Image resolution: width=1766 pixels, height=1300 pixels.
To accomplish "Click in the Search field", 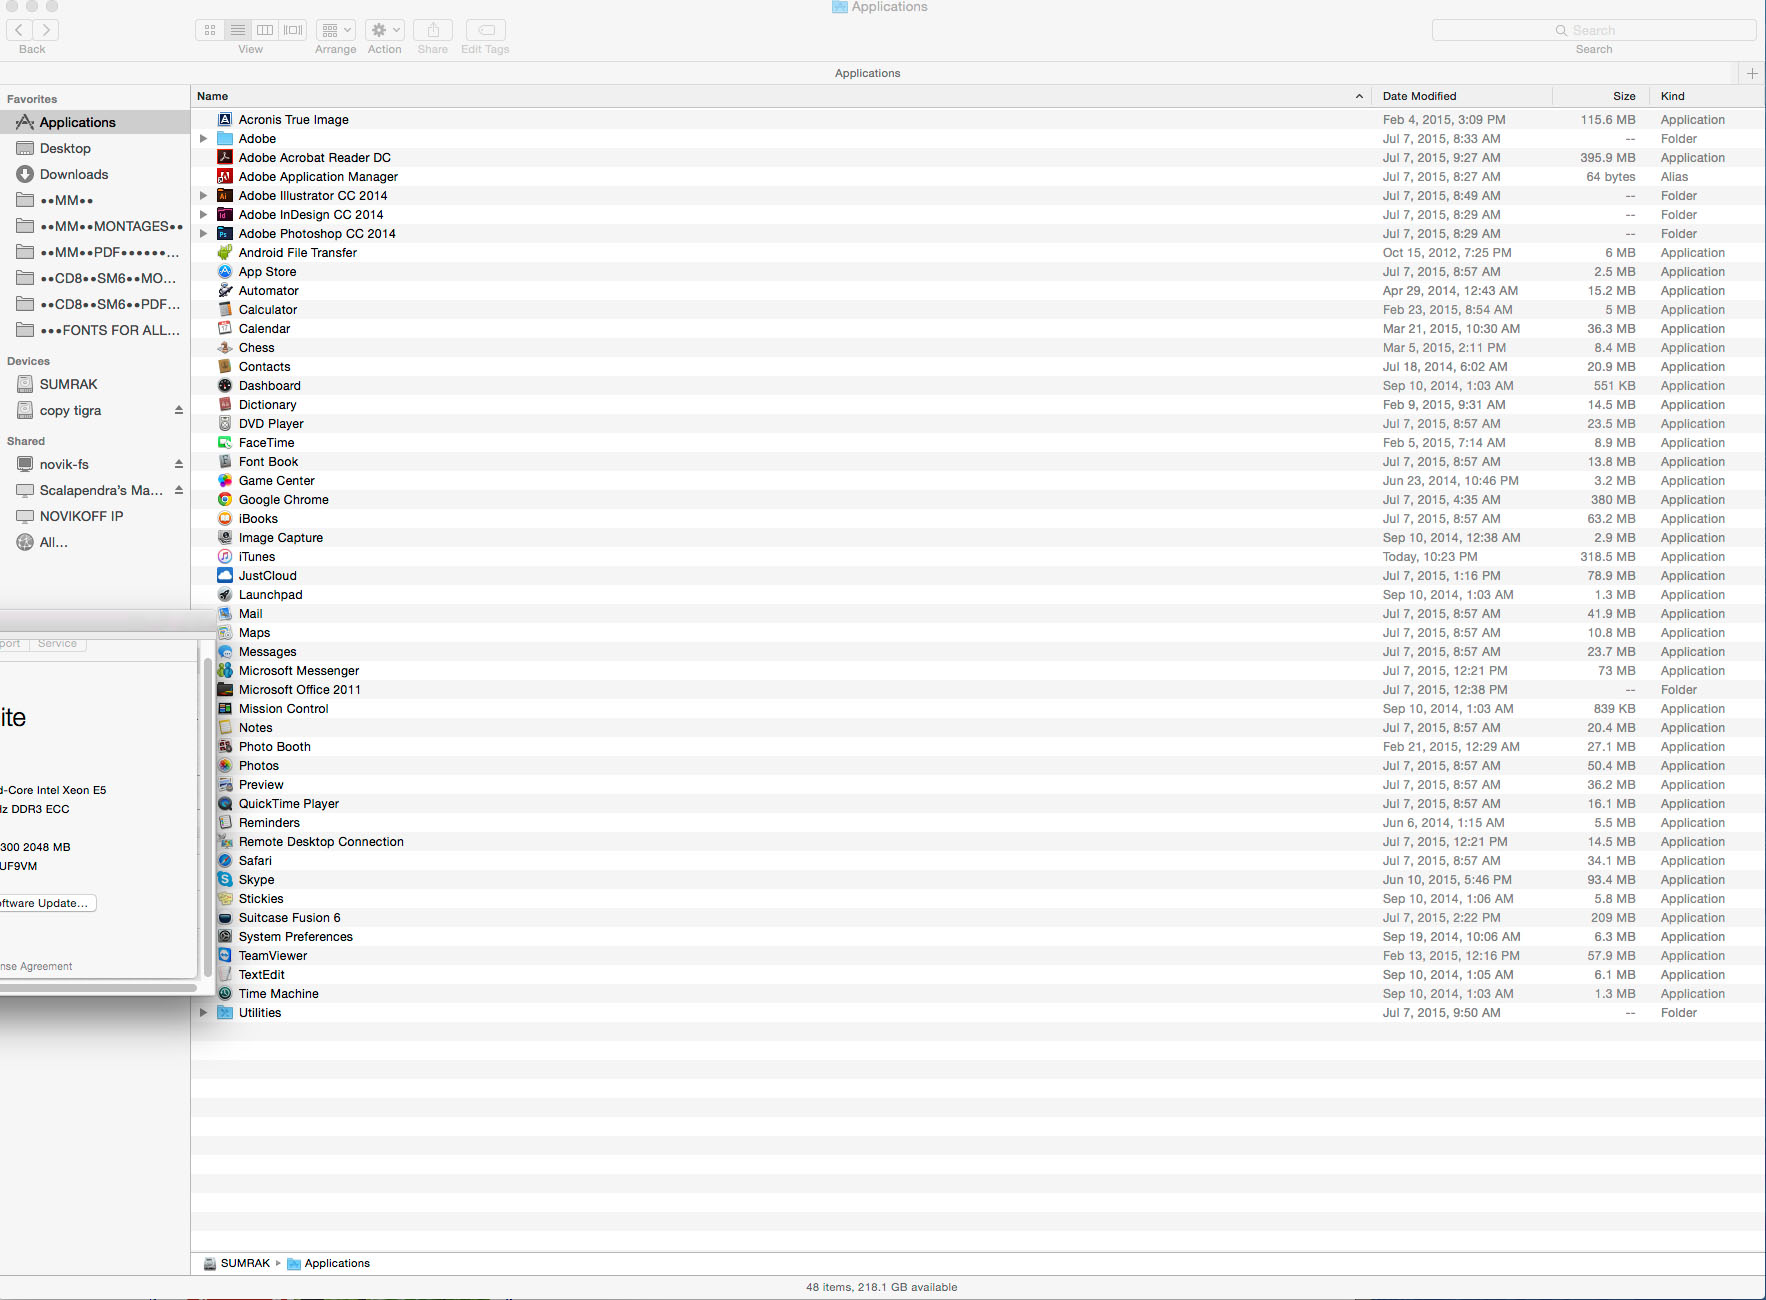I will pos(1594,30).
